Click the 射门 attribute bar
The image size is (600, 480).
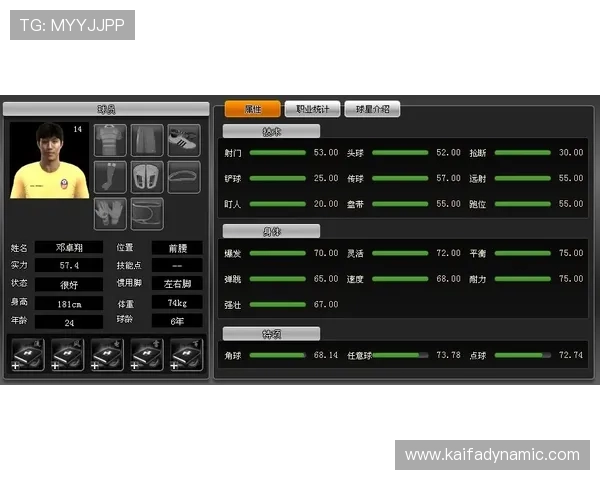coord(277,153)
